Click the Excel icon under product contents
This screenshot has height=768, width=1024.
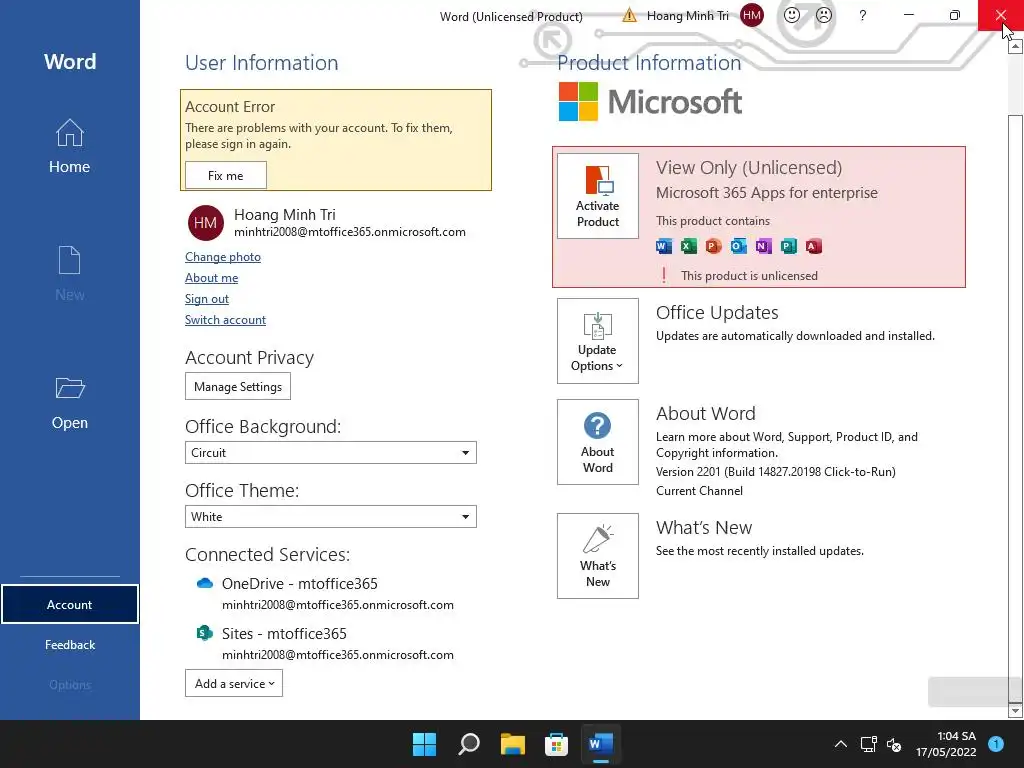click(x=688, y=246)
